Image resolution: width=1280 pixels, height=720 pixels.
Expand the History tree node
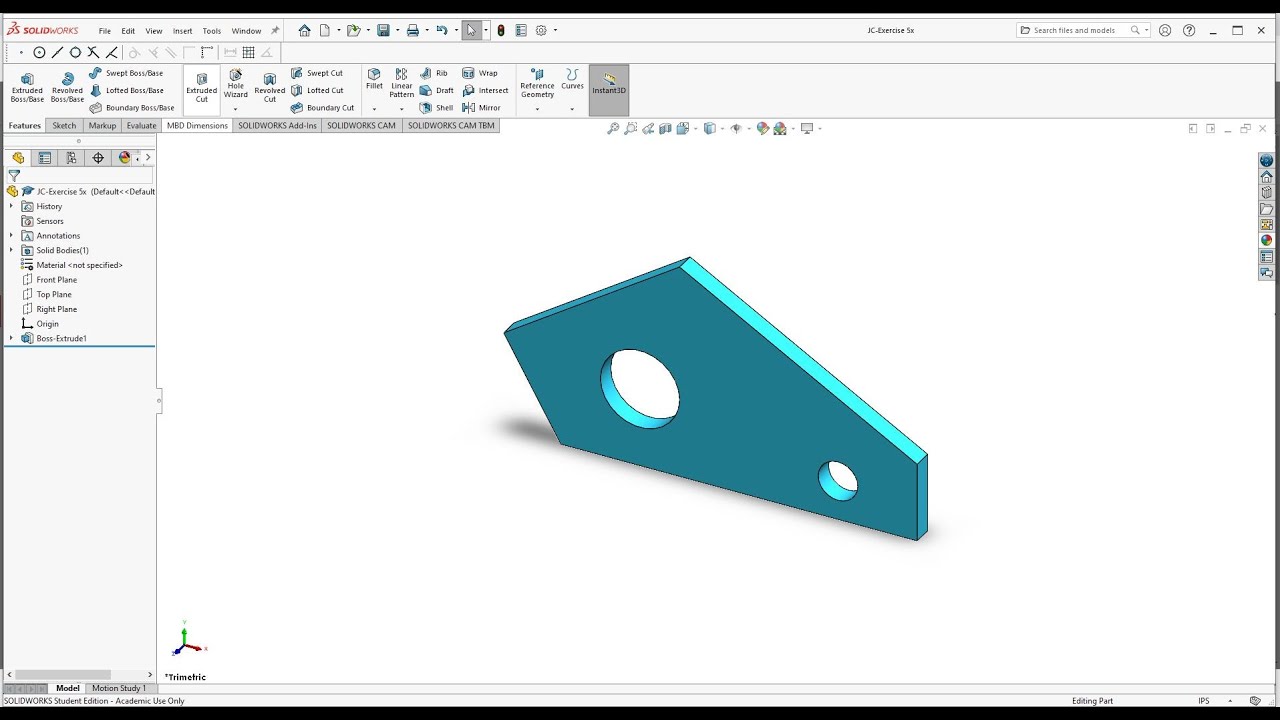[x=11, y=206]
